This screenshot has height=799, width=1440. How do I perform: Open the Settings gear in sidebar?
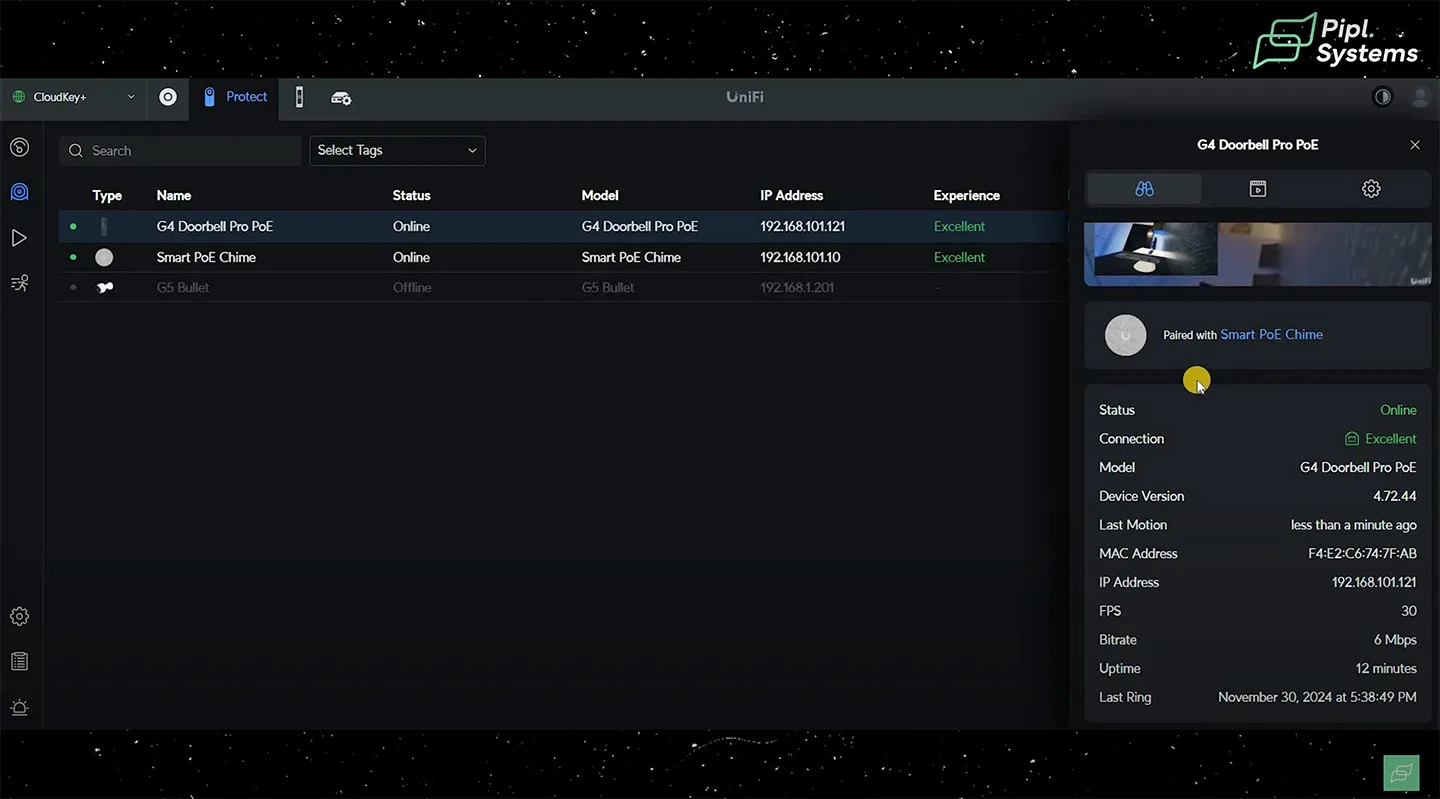19,616
